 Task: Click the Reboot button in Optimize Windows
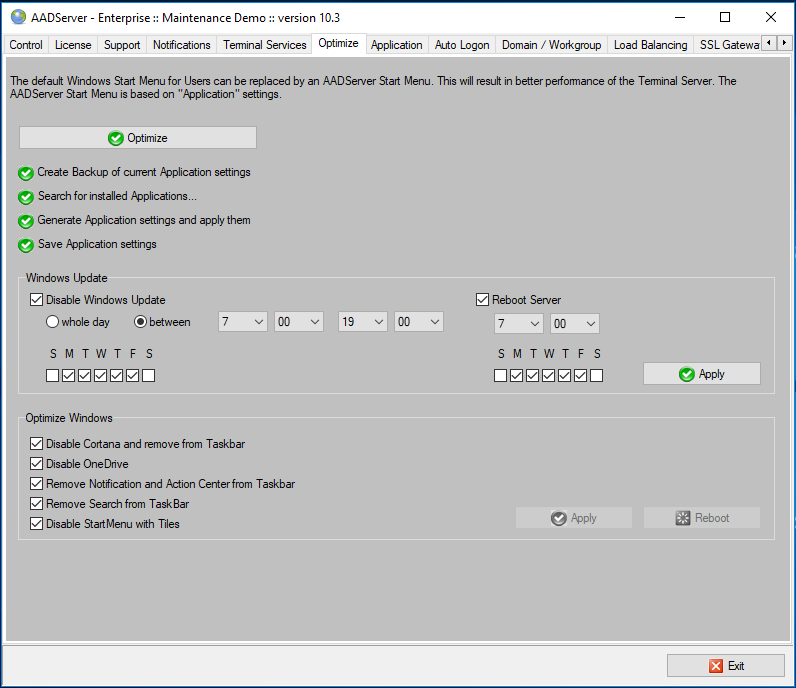pos(702,517)
